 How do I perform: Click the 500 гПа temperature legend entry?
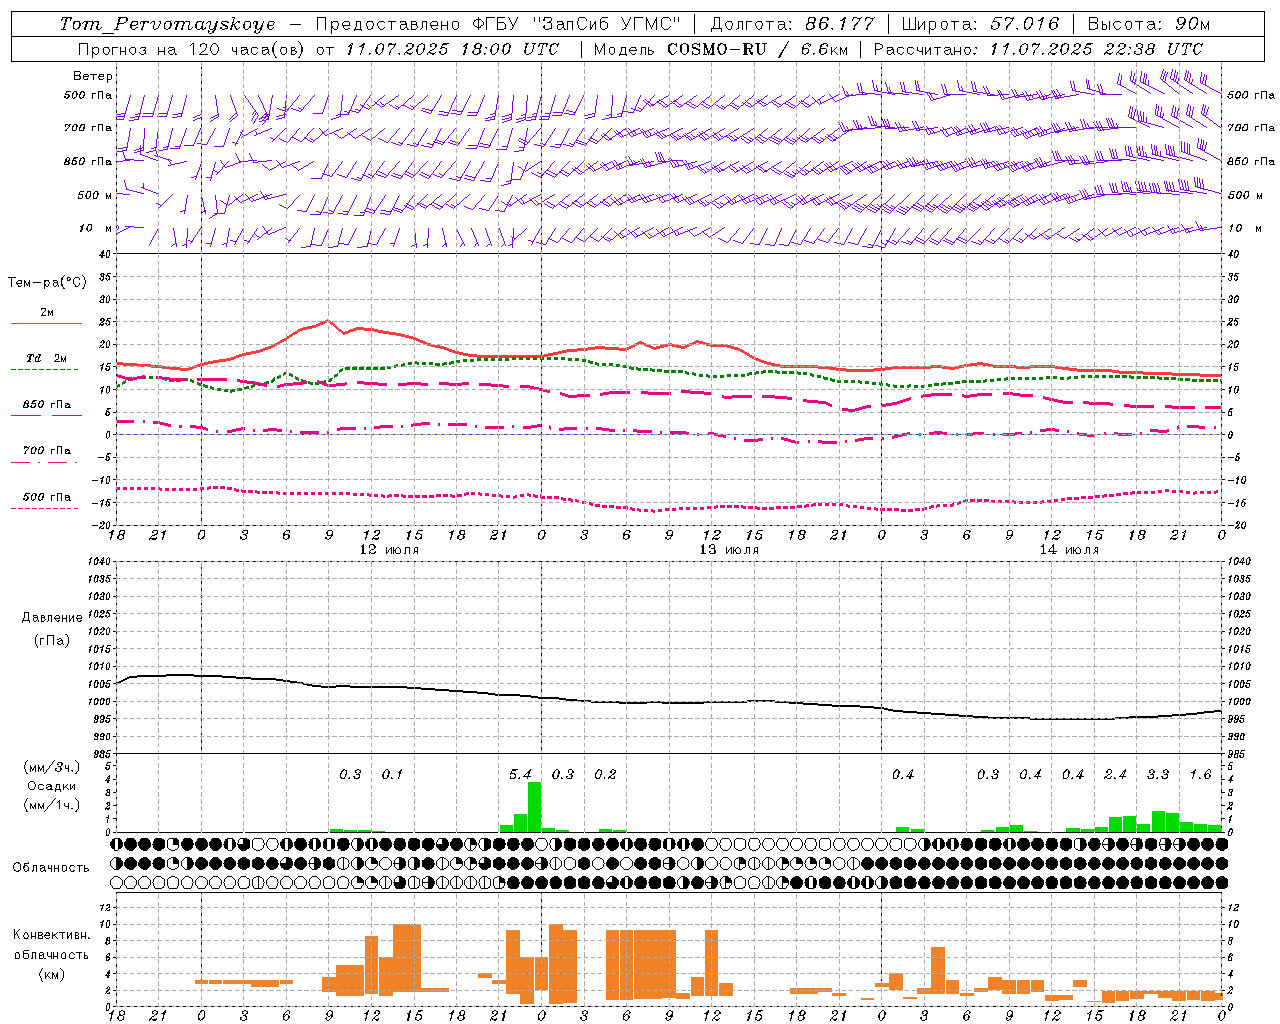pyautogui.click(x=47, y=497)
